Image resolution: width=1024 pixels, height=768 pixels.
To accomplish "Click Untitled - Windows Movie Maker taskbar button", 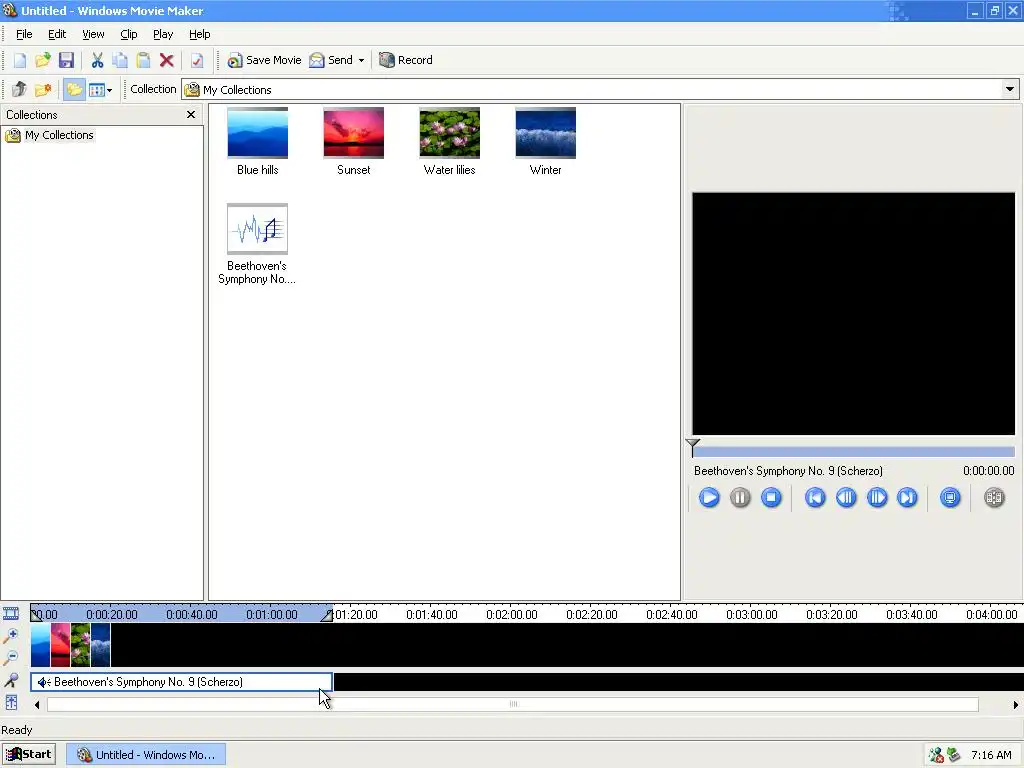I will 146,755.
